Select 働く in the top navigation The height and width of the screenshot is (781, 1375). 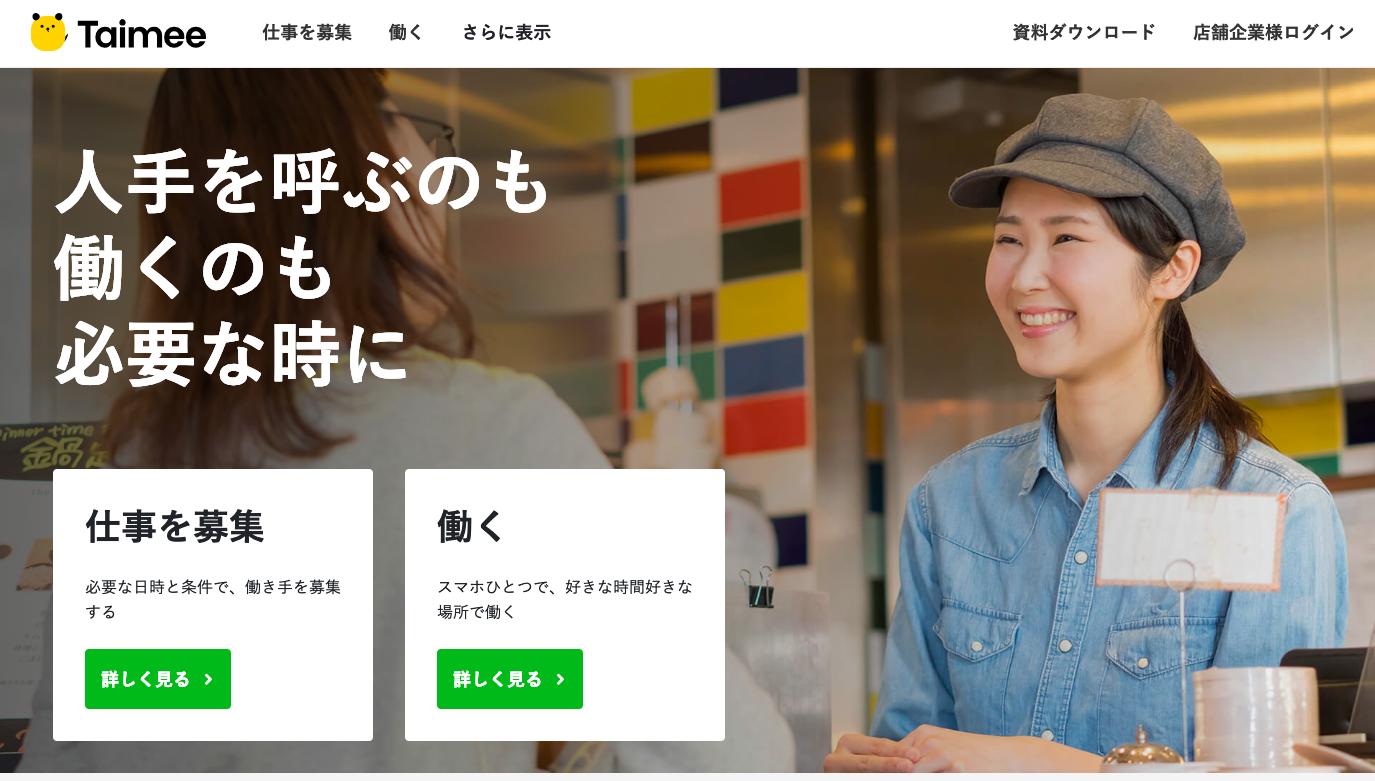406,32
